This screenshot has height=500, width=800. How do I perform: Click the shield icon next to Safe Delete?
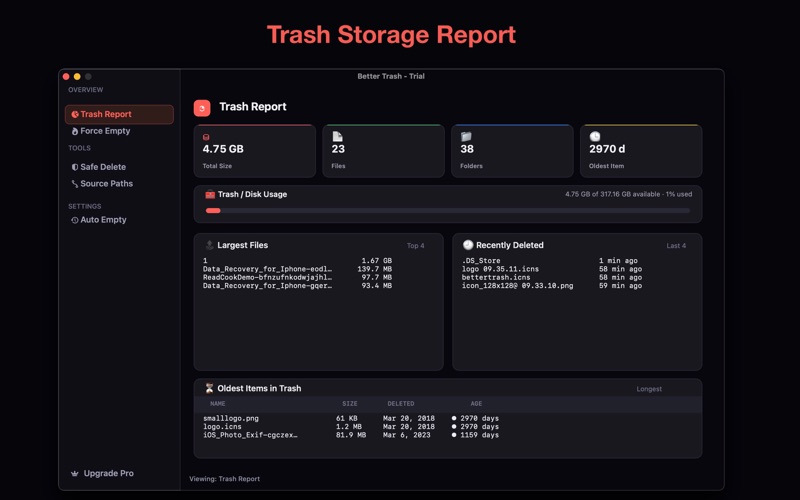click(x=75, y=167)
